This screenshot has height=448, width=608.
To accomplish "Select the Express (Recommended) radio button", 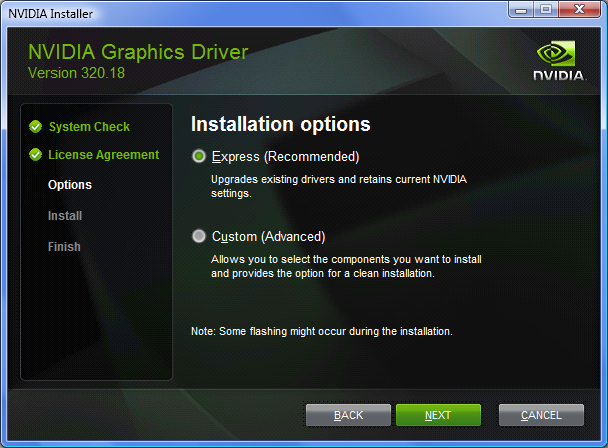I will [199, 157].
